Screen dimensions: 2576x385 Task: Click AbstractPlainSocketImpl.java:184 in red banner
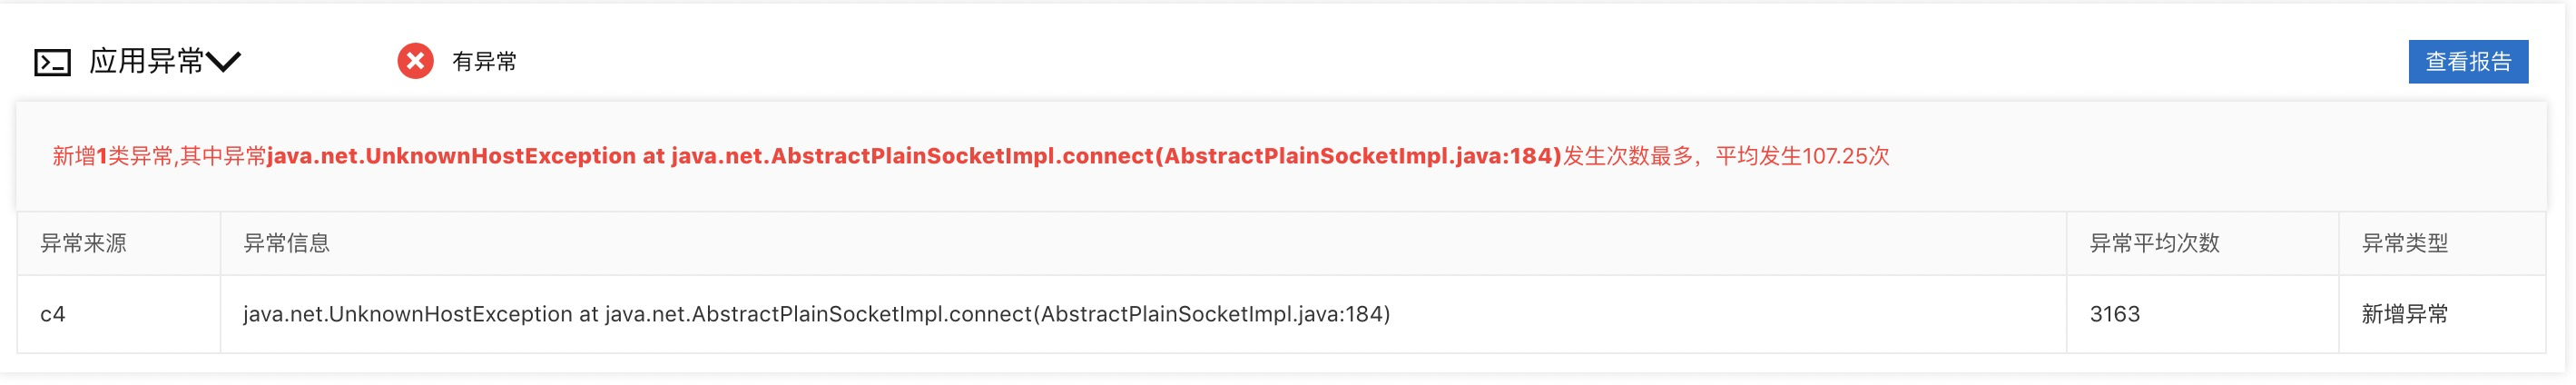(1357, 156)
